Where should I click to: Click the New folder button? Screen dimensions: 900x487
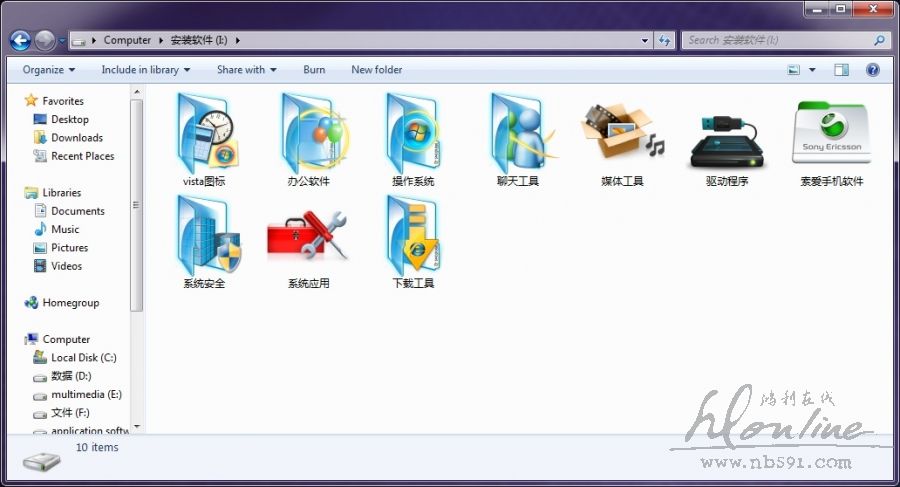point(377,70)
